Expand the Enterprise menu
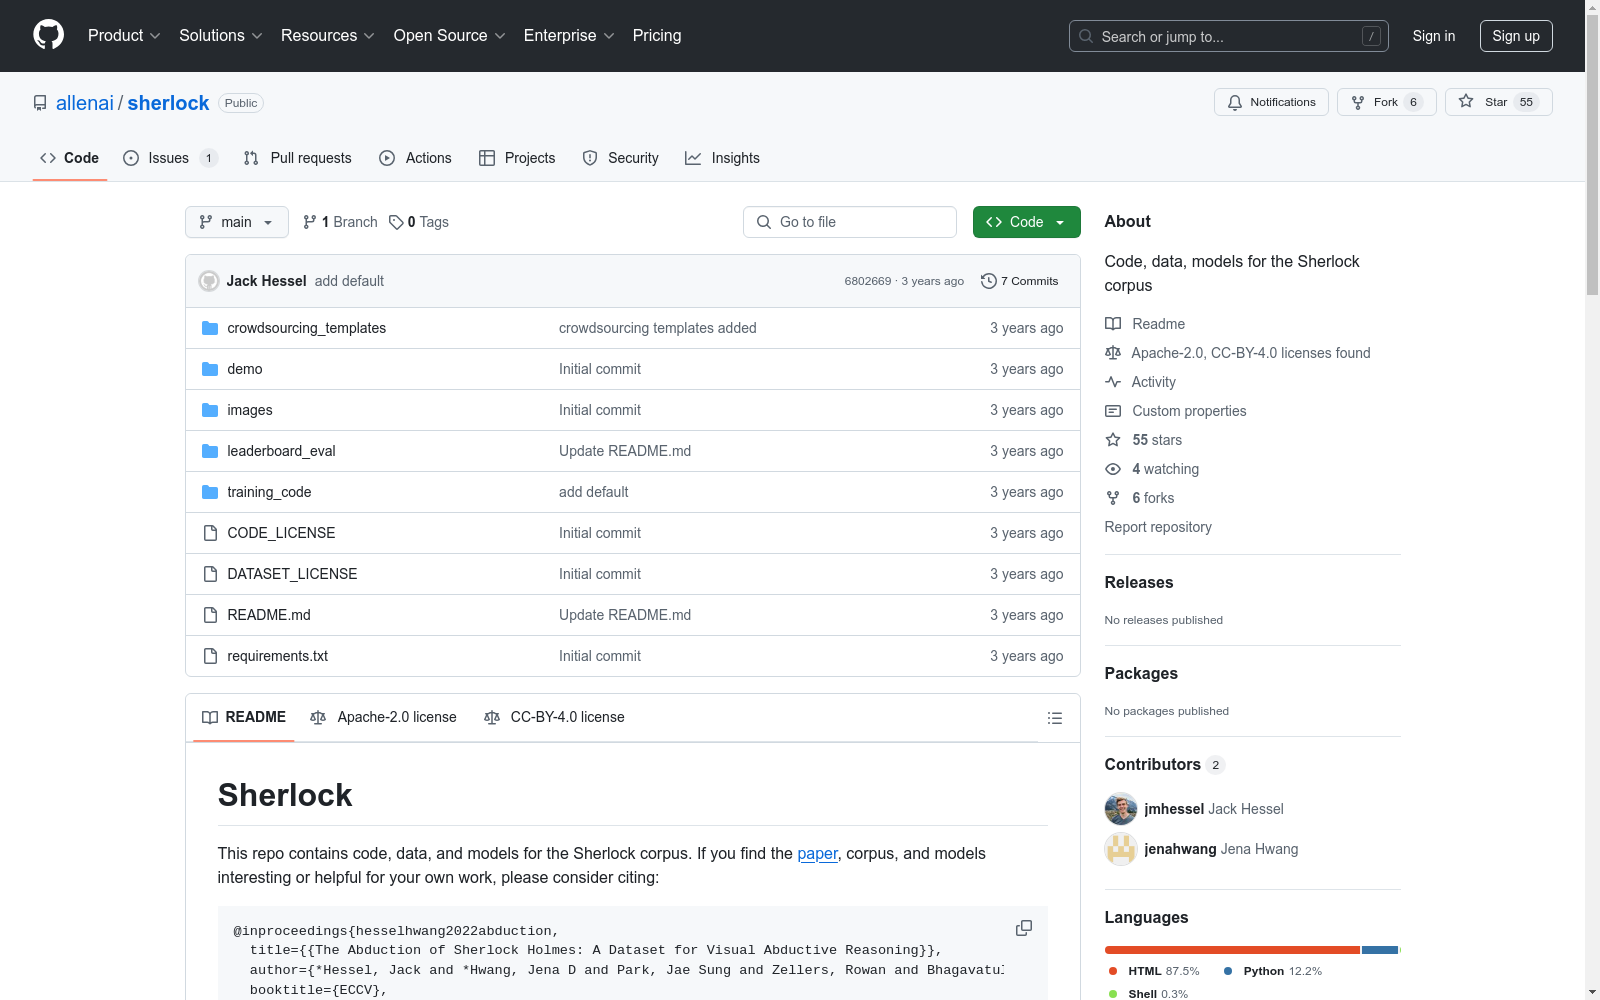This screenshot has width=1600, height=1000. pos(569,36)
